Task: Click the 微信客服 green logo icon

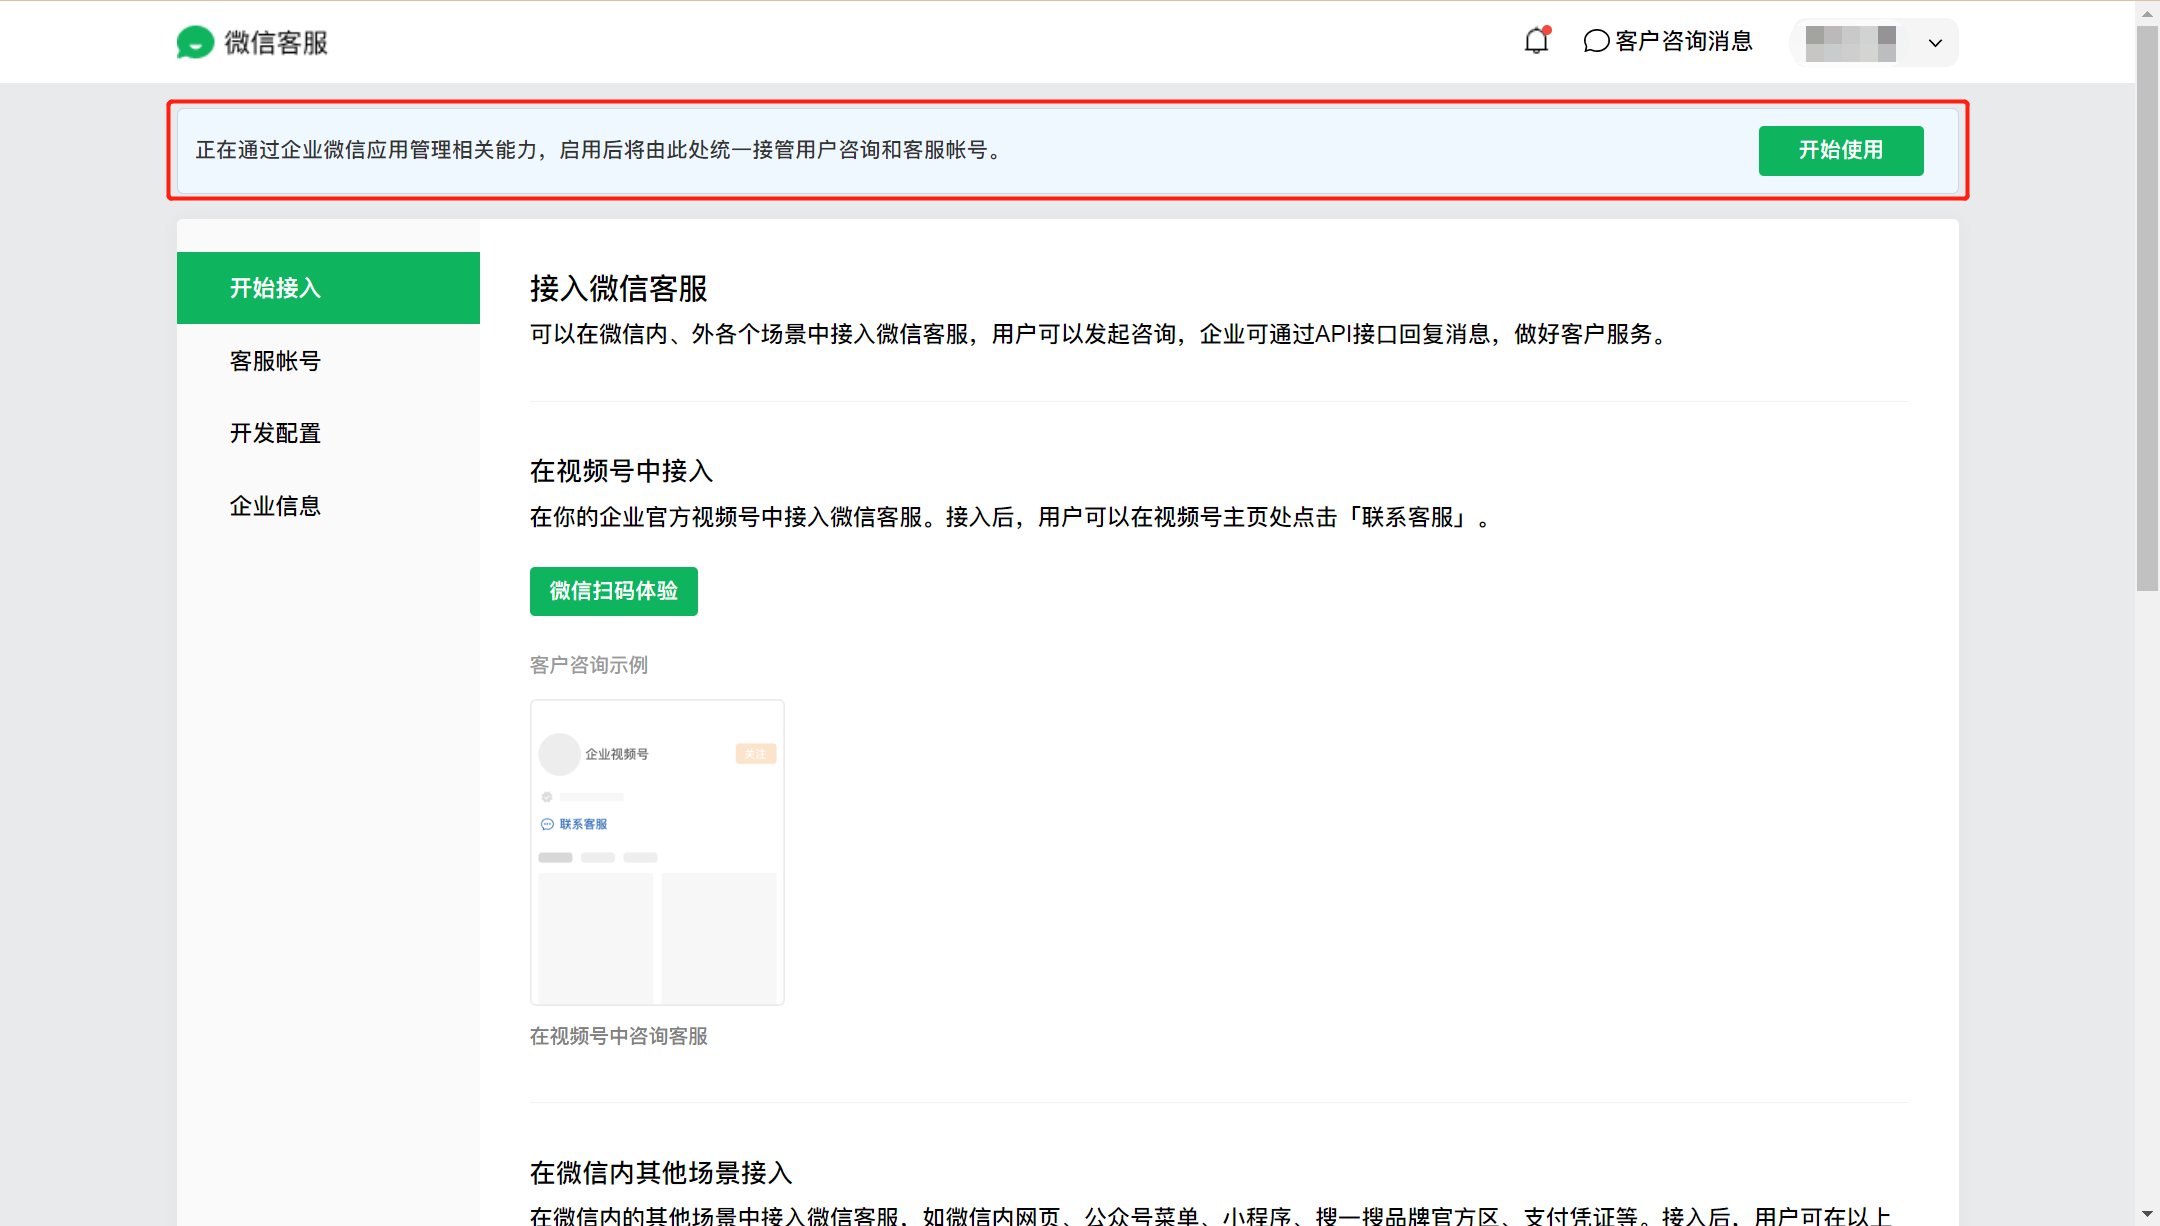Action: 195,42
